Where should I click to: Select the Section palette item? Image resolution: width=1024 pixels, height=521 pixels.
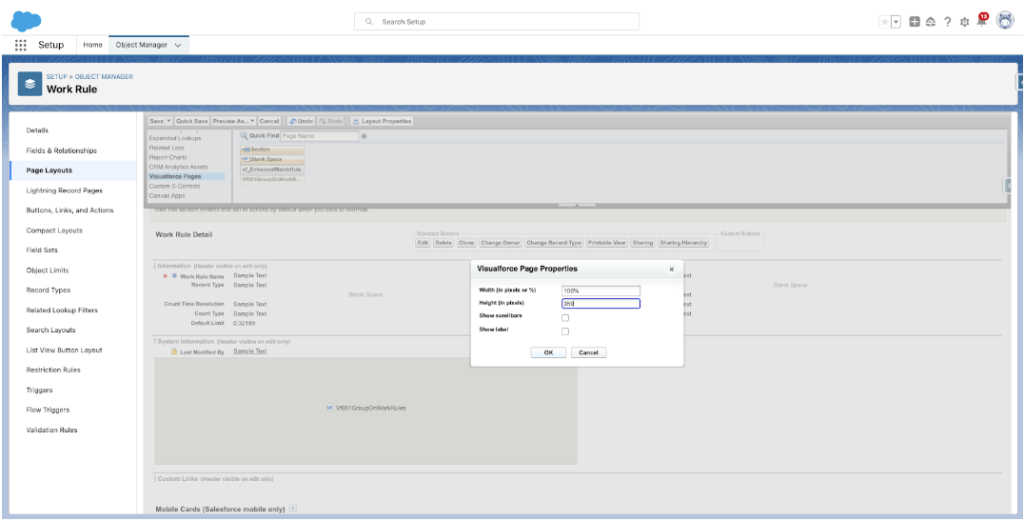tap(272, 150)
